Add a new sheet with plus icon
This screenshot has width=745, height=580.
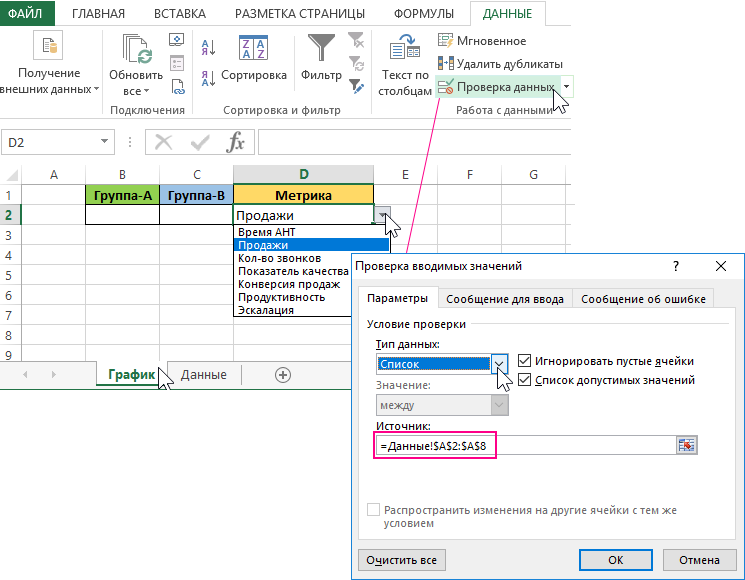point(283,375)
